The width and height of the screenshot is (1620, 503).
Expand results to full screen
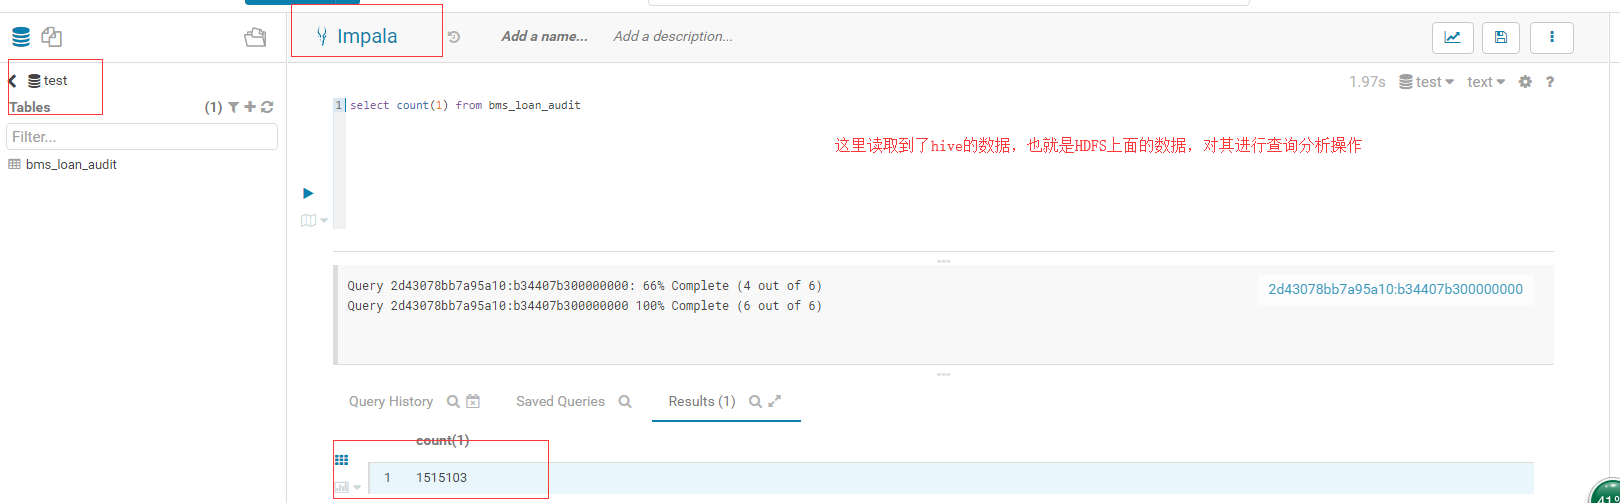click(x=774, y=401)
